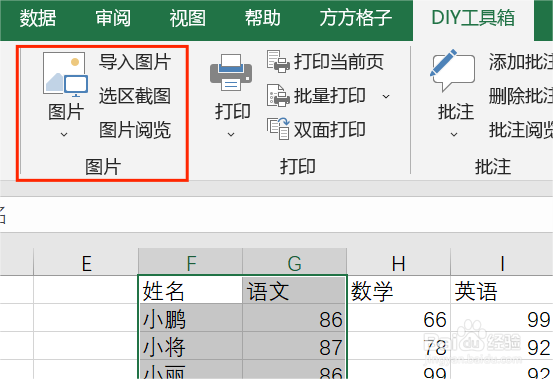This screenshot has height=379, width=553.
Task: Open the 帮助 tab
Action: (262, 18)
